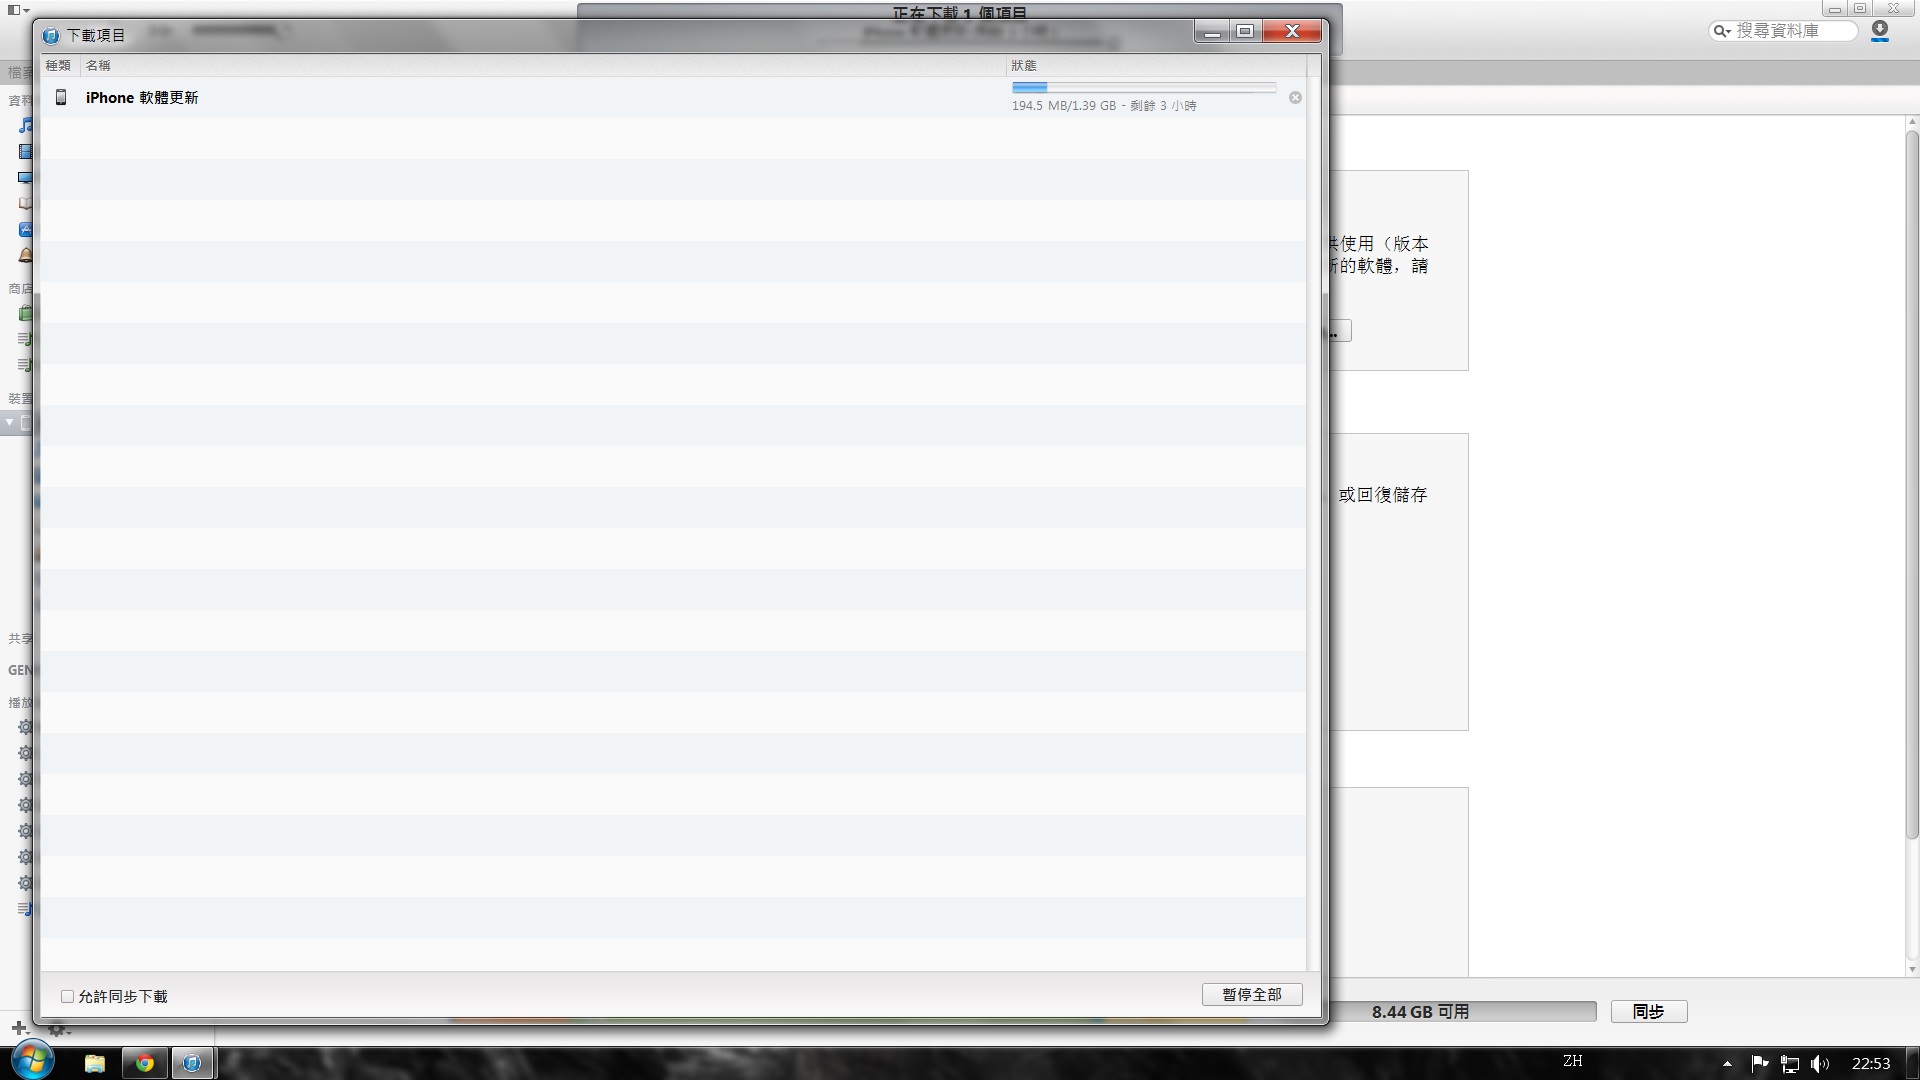
Task: Open the network status tray icon
Action: [1790, 1064]
